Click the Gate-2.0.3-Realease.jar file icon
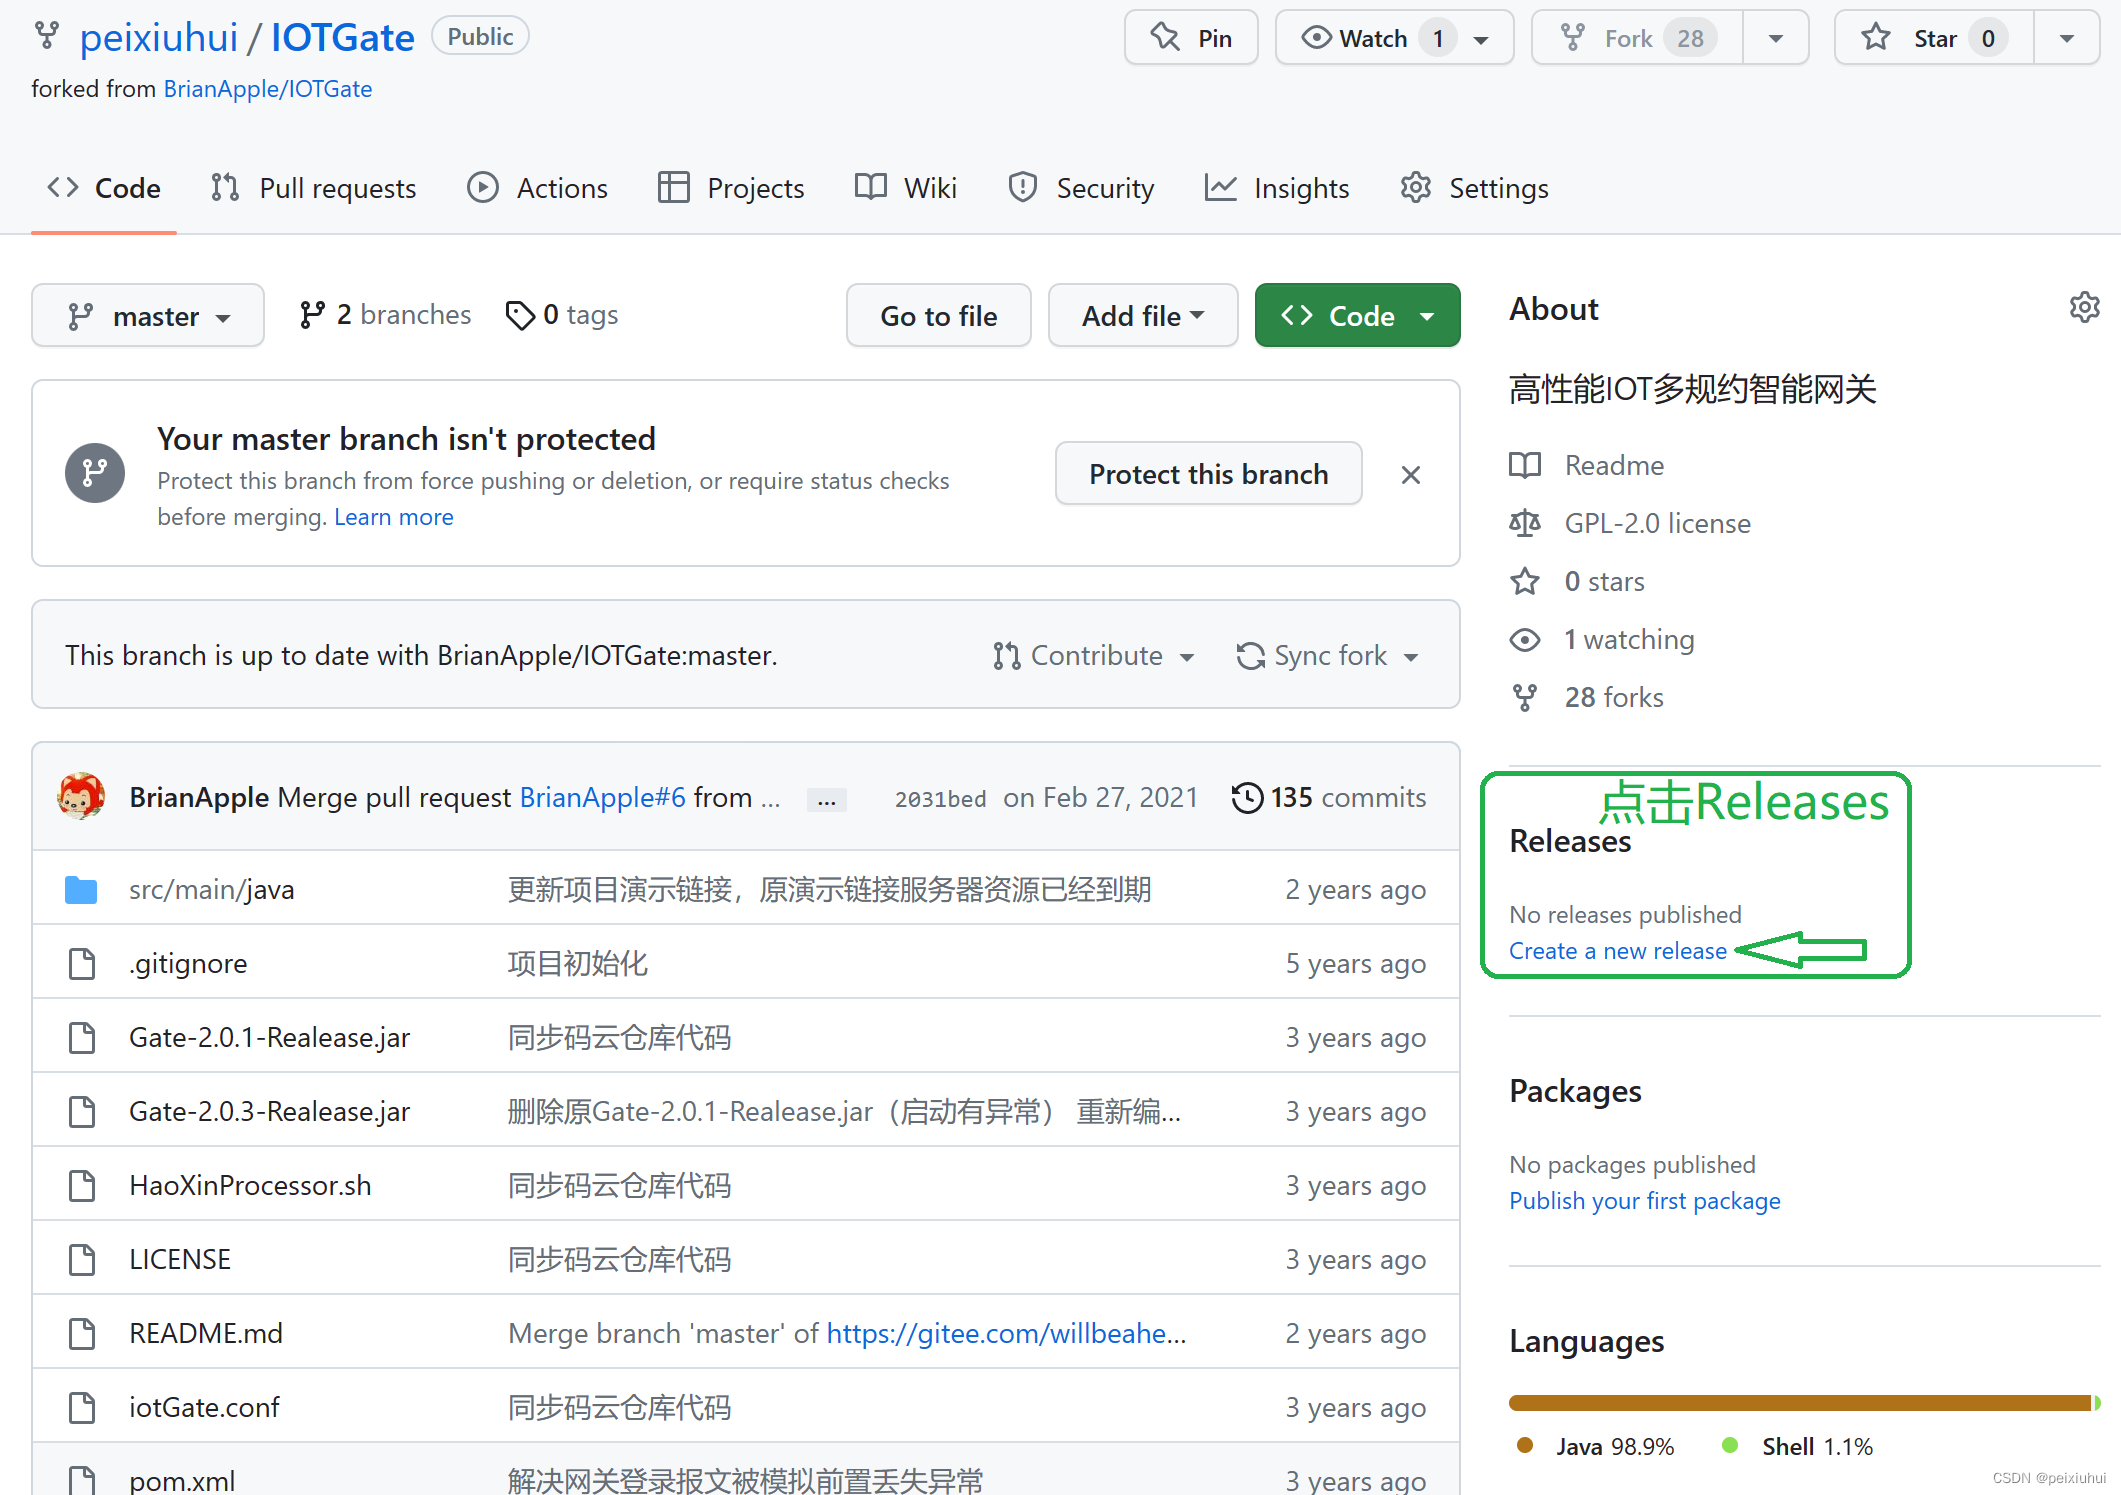 (x=81, y=1112)
